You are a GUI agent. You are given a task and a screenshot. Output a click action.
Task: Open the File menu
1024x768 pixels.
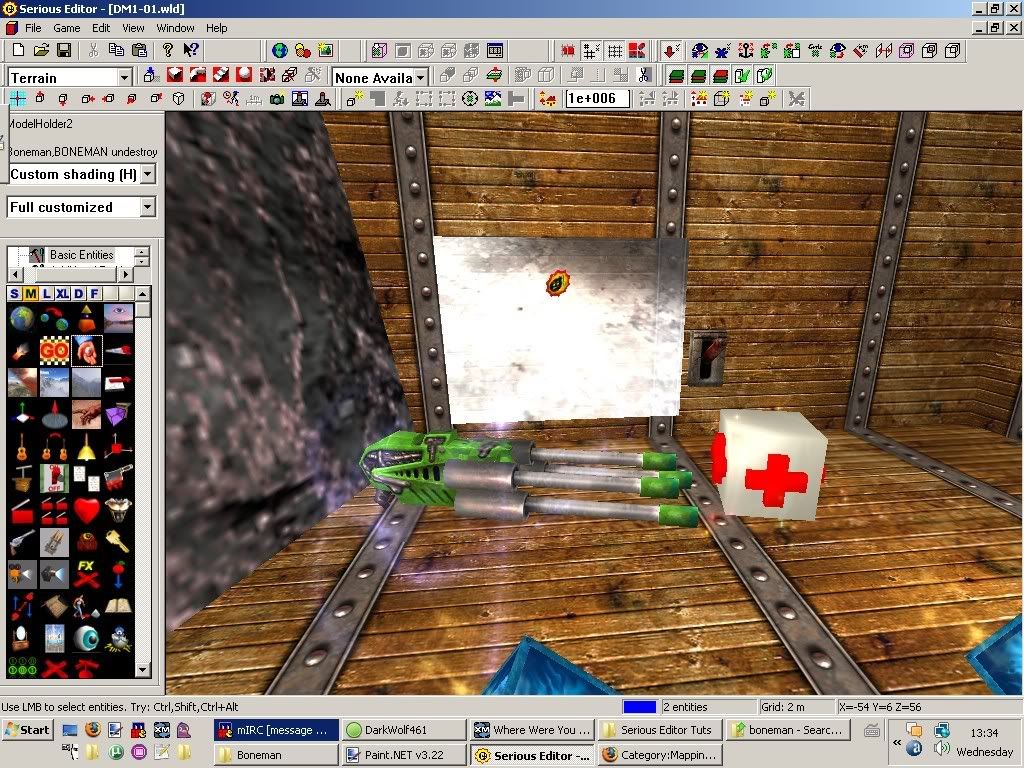pyautogui.click(x=33, y=28)
